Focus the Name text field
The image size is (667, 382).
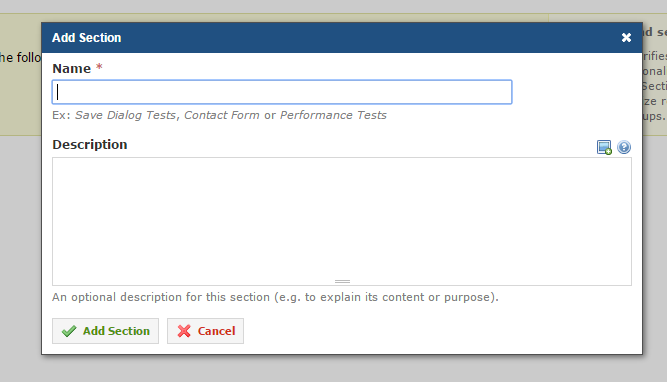point(282,92)
